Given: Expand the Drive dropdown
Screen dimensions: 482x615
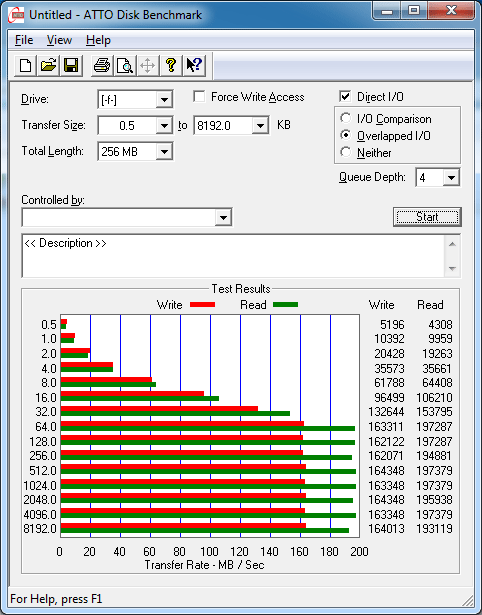Looking at the screenshot, I should 164,100.
